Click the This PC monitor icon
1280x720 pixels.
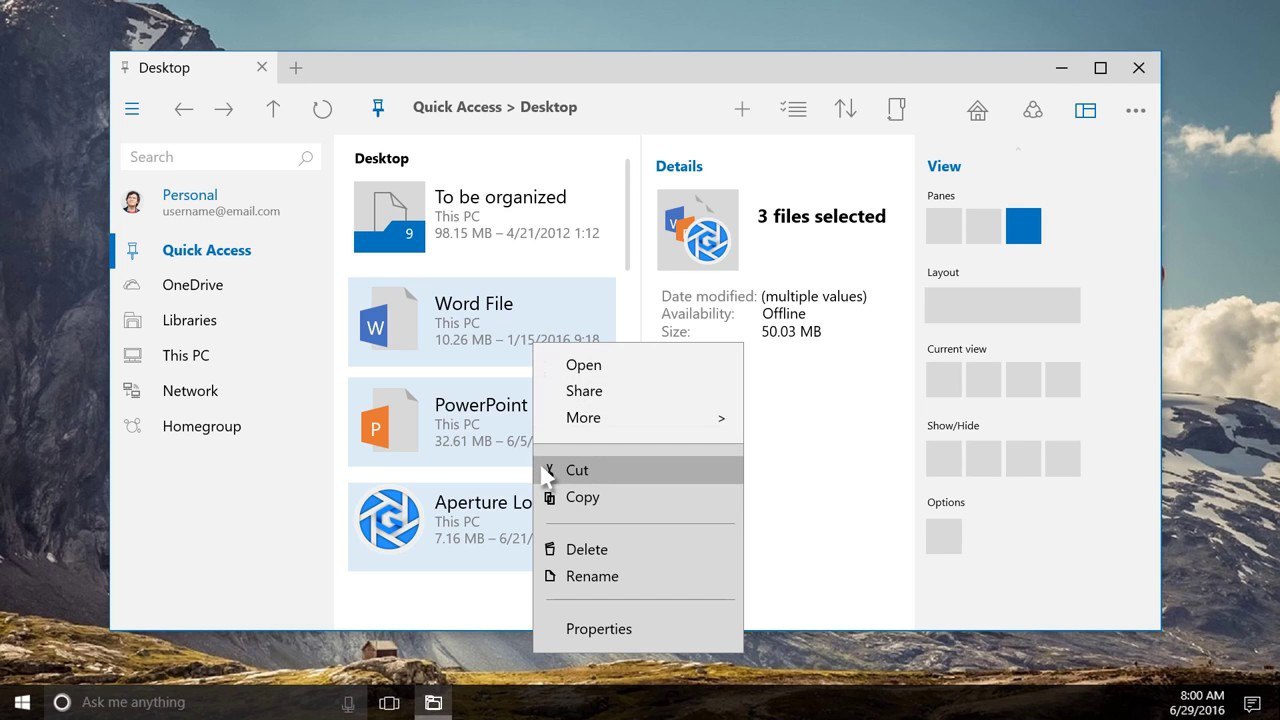tap(132, 355)
